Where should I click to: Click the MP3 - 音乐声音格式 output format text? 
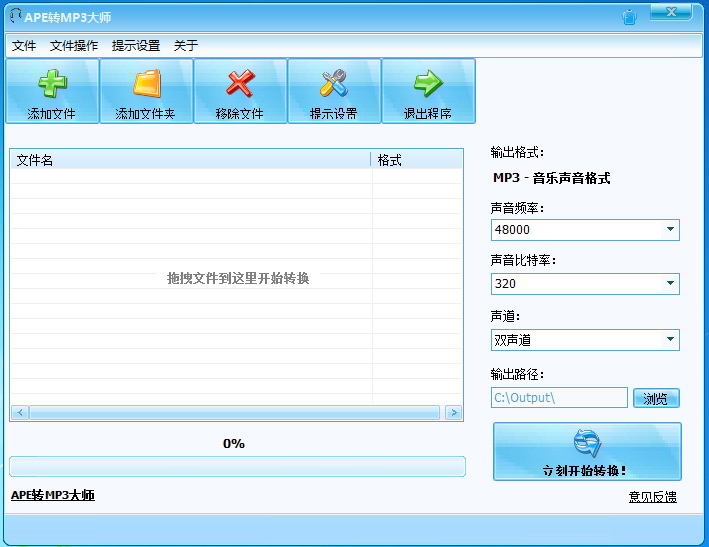click(552, 178)
